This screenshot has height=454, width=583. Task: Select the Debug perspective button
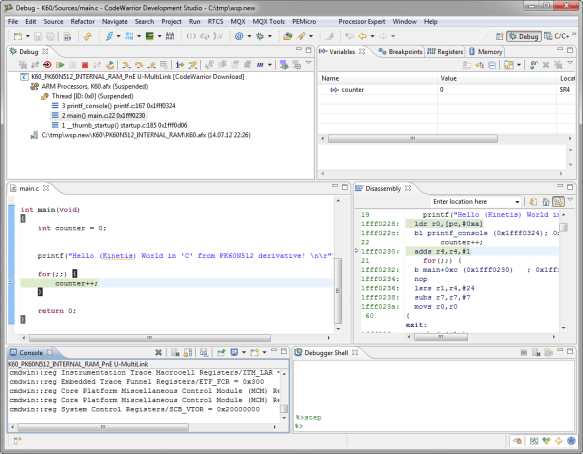point(524,36)
